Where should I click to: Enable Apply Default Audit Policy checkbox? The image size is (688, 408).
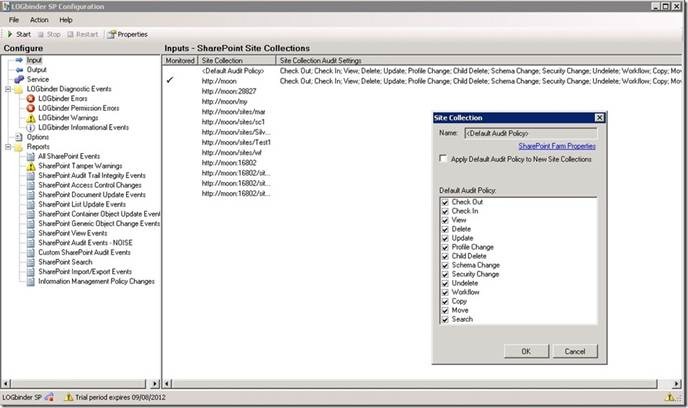444,160
